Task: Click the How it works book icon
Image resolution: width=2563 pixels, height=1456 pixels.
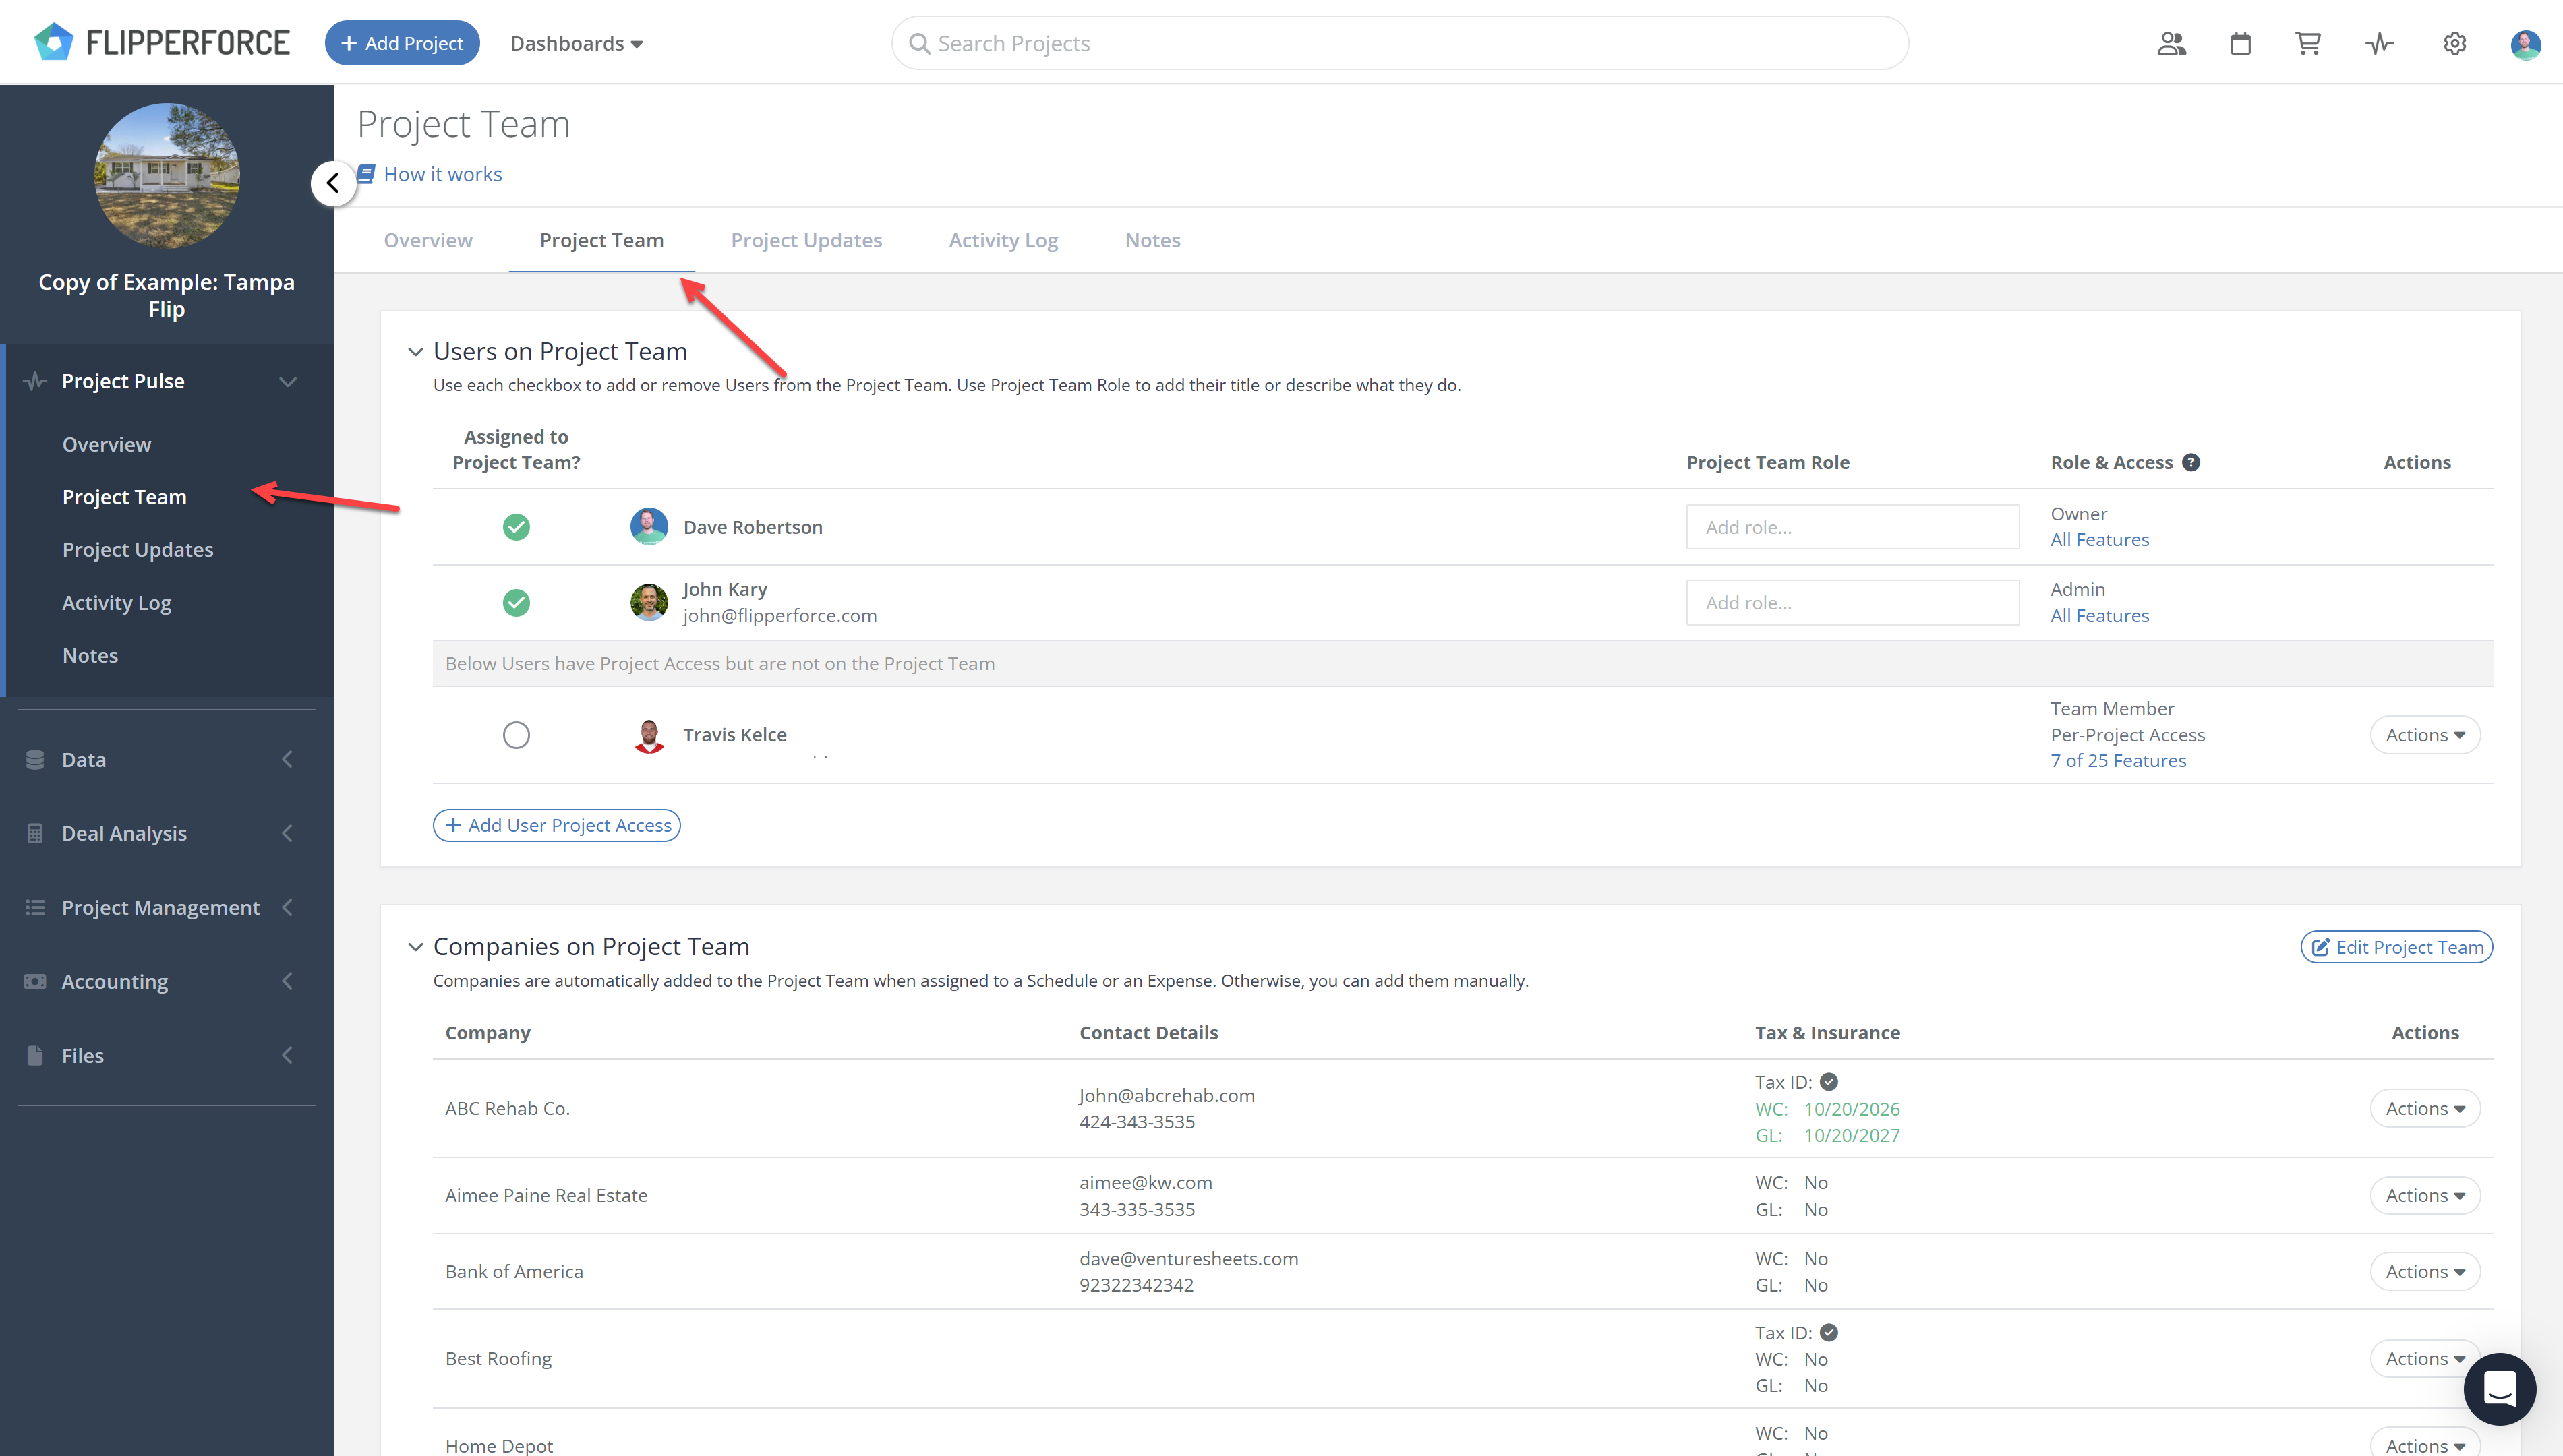Action: (366, 174)
